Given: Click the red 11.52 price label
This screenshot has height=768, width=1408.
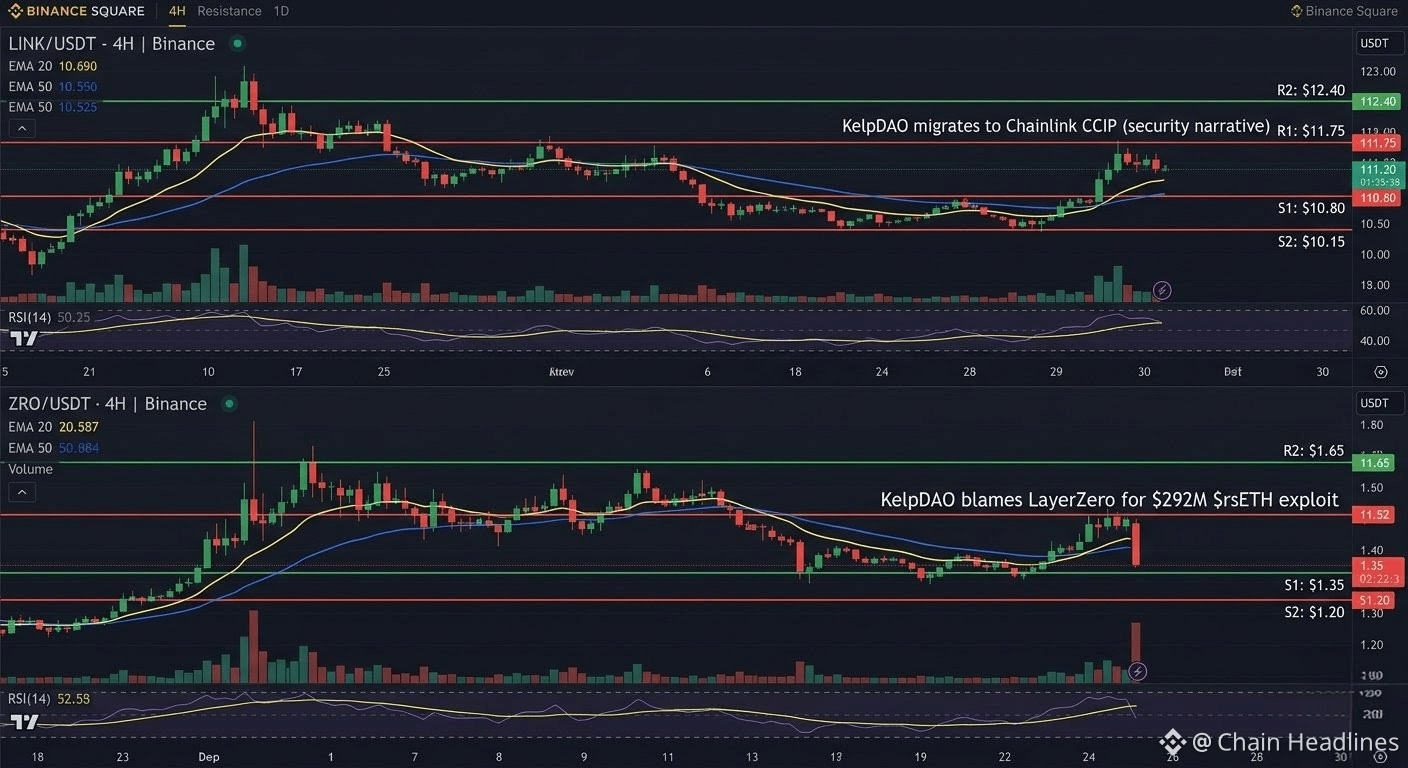Looking at the screenshot, I should tap(1374, 515).
